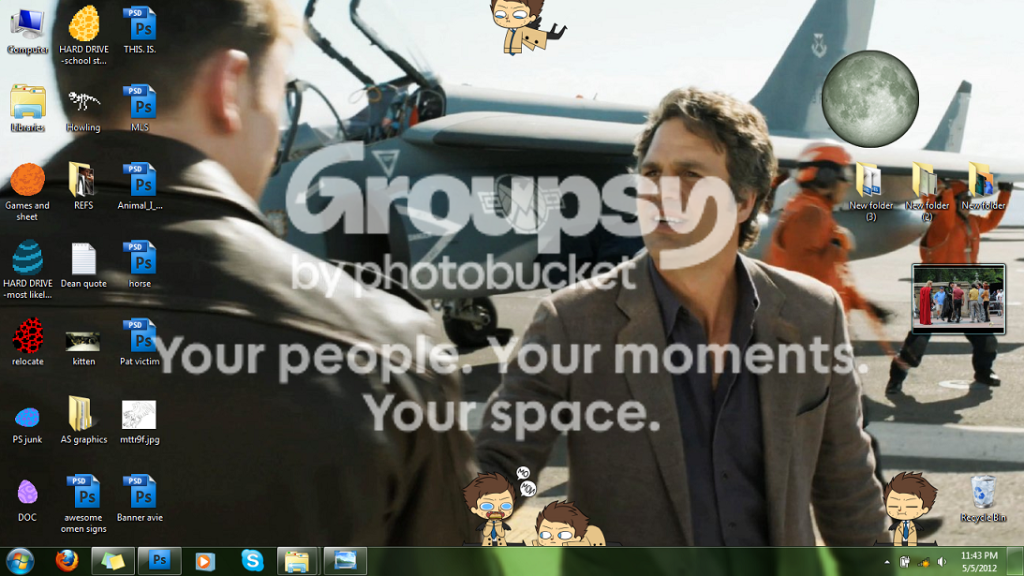This screenshot has height=576, width=1024.
Task: Select the Pat victim PSD file
Action: [x=140, y=342]
